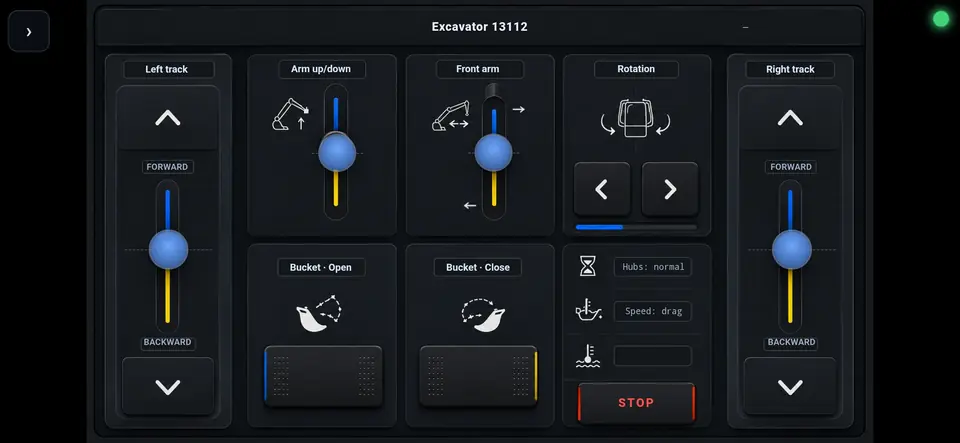Hit the red STOP button

coord(636,403)
